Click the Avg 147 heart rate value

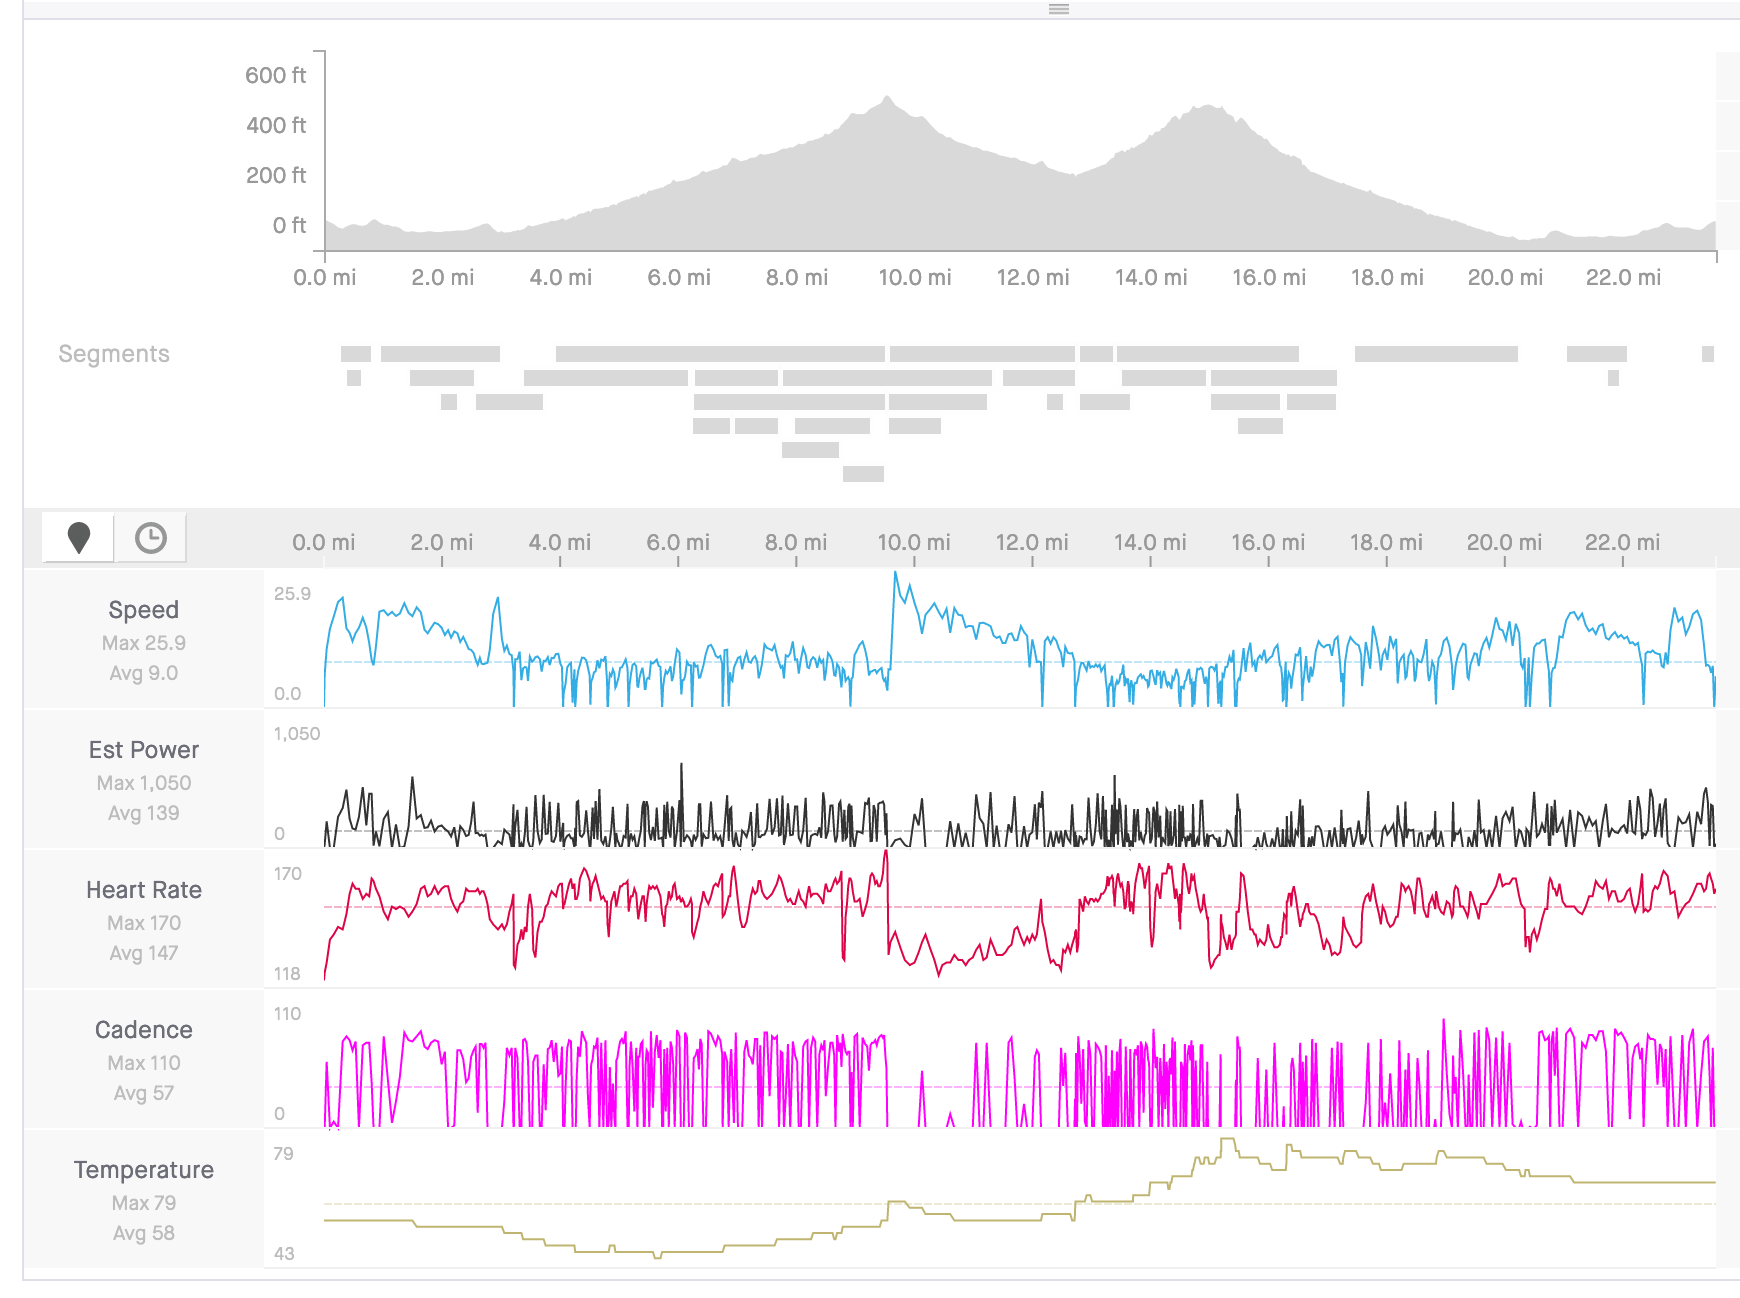point(144,953)
